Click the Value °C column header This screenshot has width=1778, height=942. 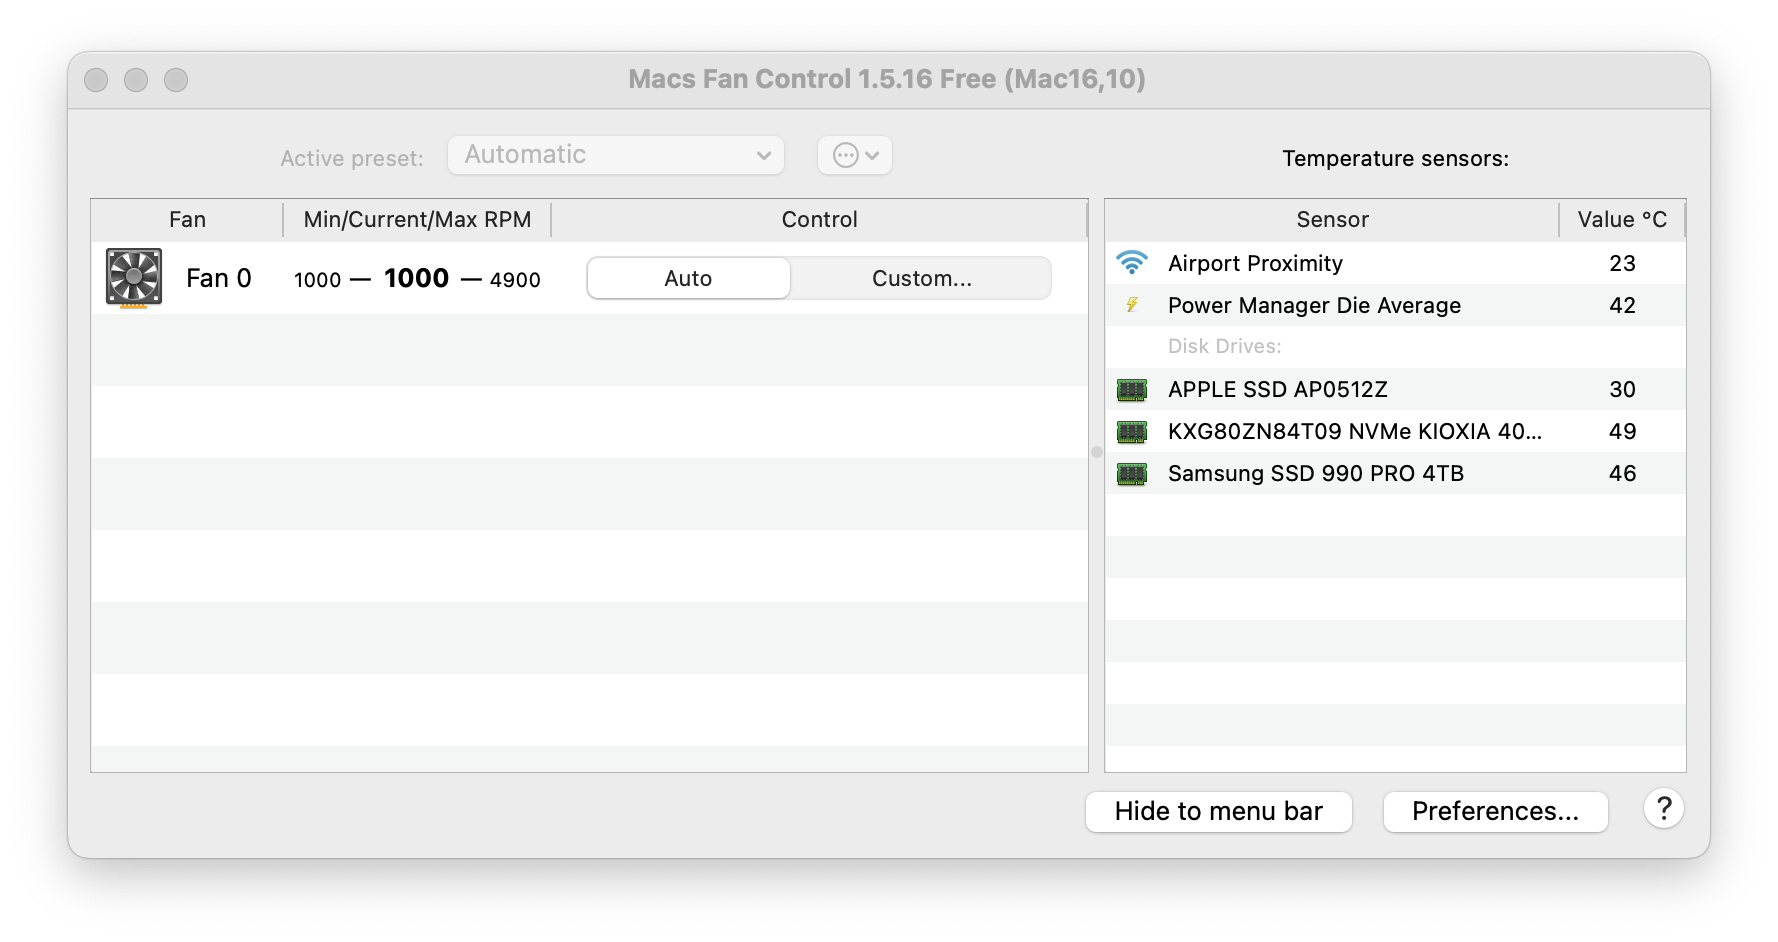1621,219
